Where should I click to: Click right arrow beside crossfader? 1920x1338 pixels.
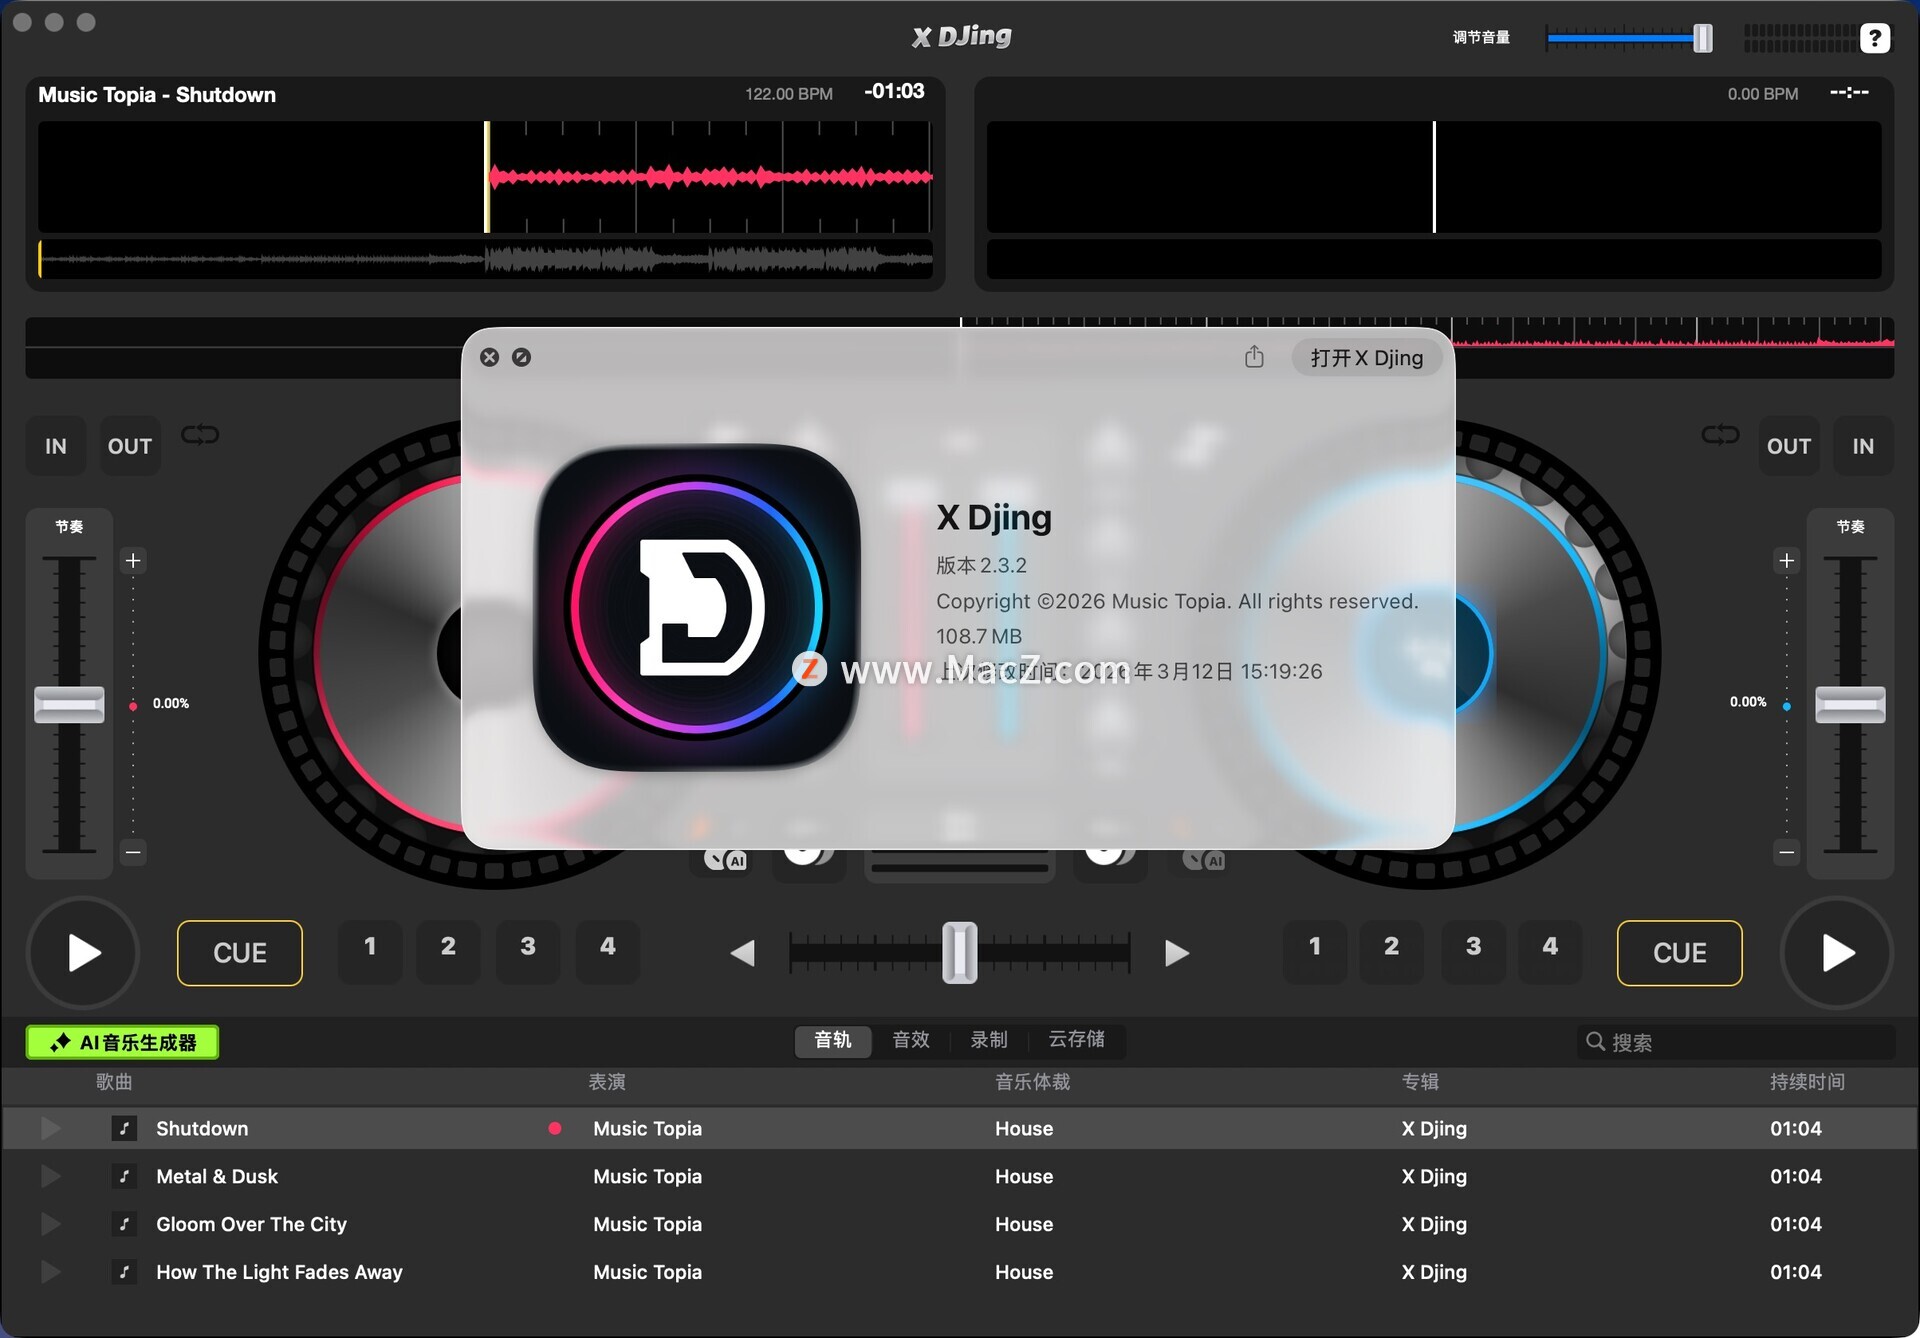1177,953
